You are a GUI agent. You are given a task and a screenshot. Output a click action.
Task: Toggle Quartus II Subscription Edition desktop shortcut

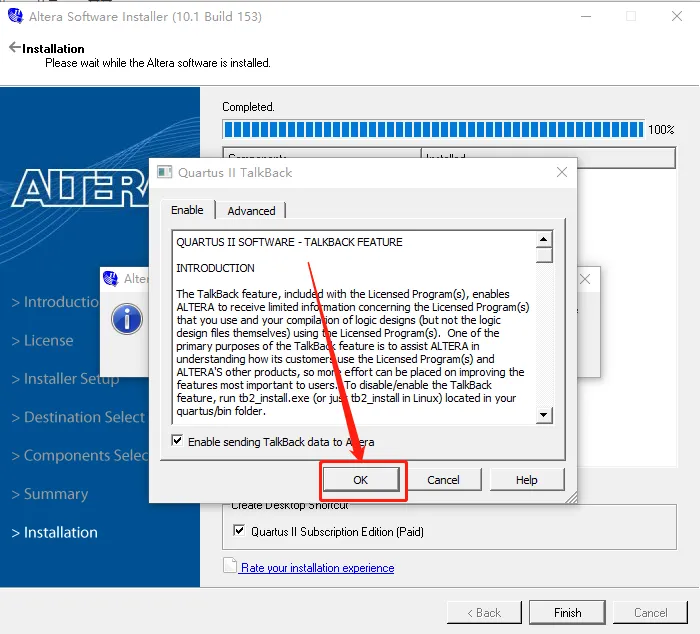pos(239,531)
